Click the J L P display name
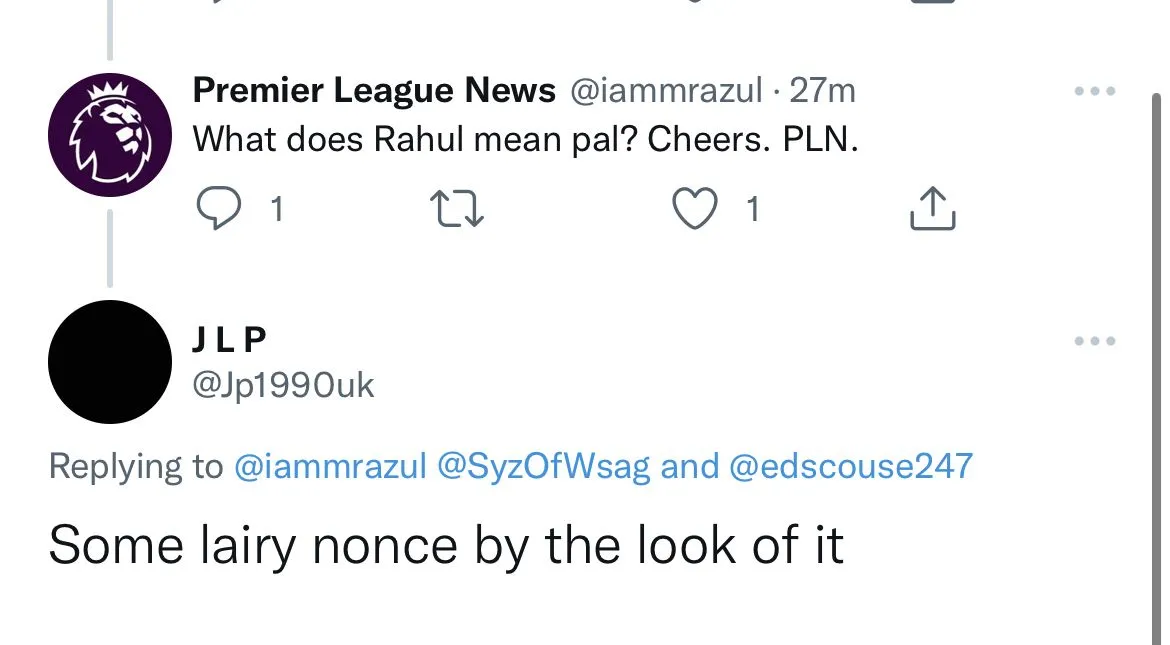This screenshot has height=645, width=1170. tap(229, 341)
